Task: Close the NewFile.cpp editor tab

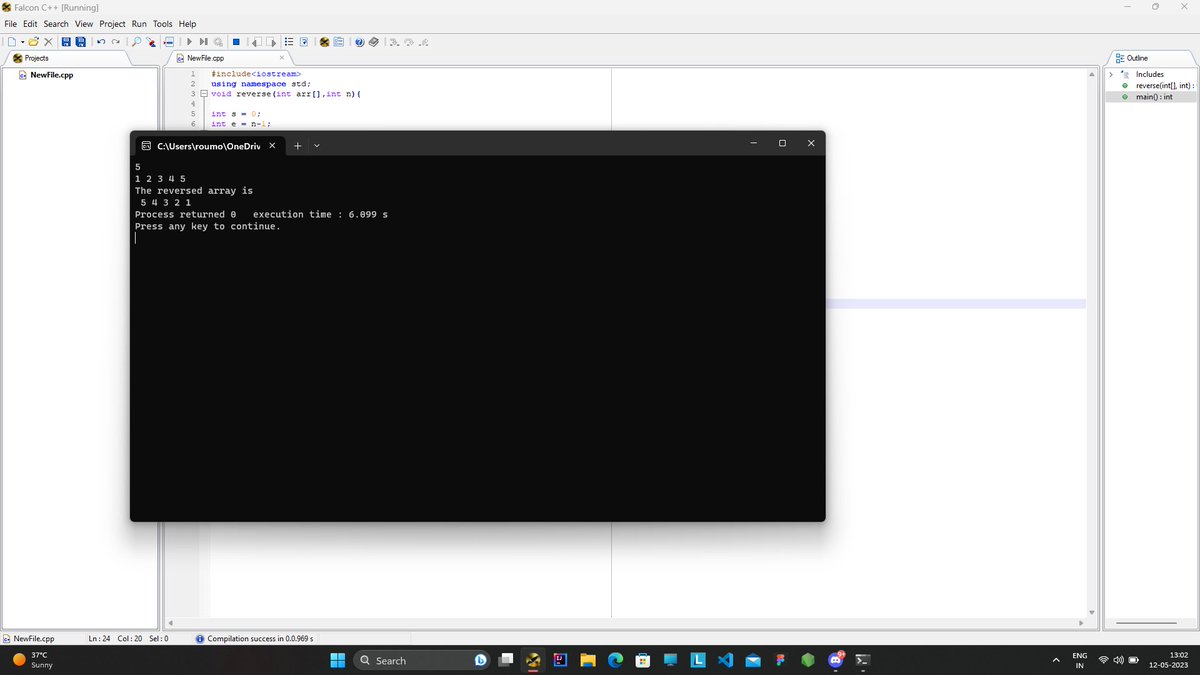Action: pos(282,58)
